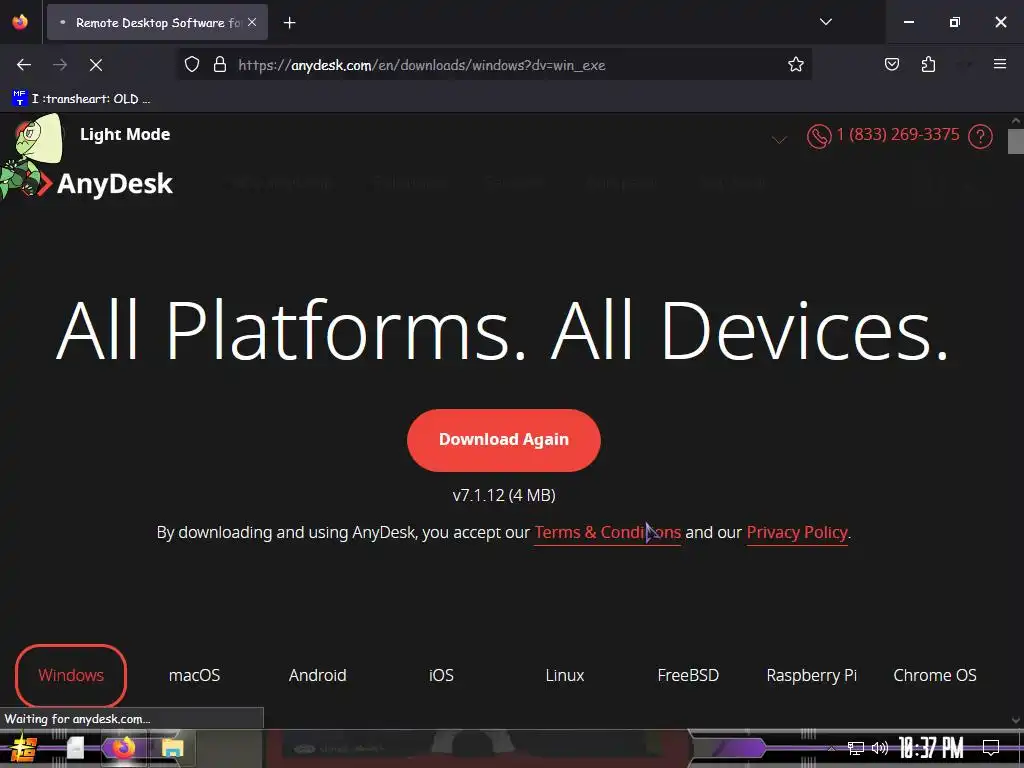Image resolution: width=1024 pixels, height=768 pixels.
Task: Click the v7.1.12 (4 MB) text
Action: click(504, 495)
